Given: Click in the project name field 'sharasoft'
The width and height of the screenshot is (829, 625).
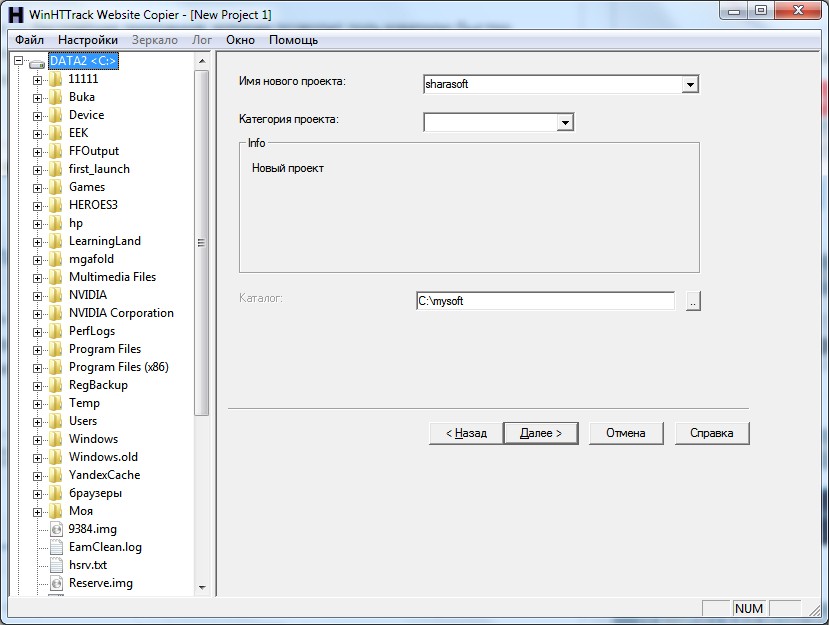Looking at the screenshot, I should [552, 85].
